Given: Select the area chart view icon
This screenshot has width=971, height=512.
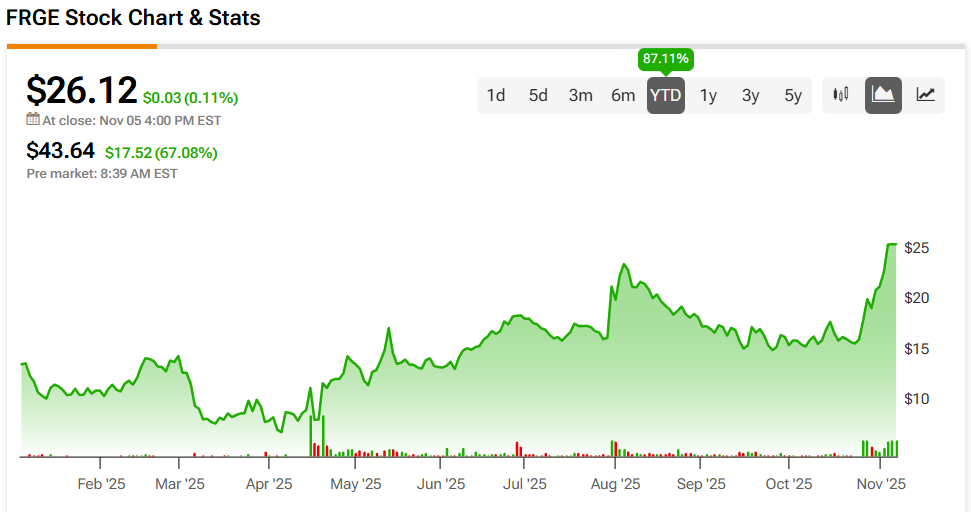Looking at the screenshot, I should (x=883, y=95).
